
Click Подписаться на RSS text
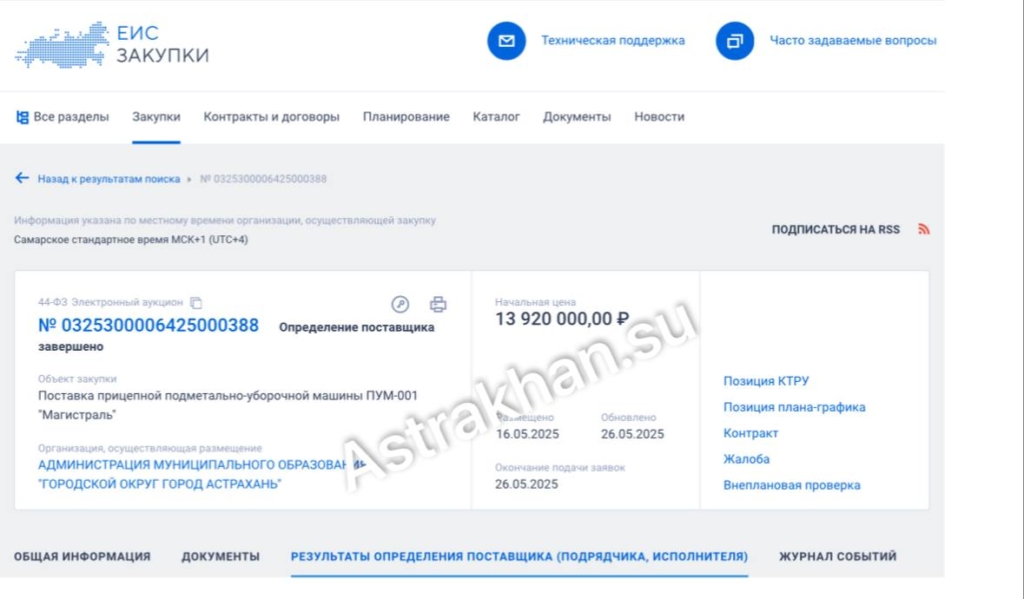pyautogui.click(x=836, y=229)
